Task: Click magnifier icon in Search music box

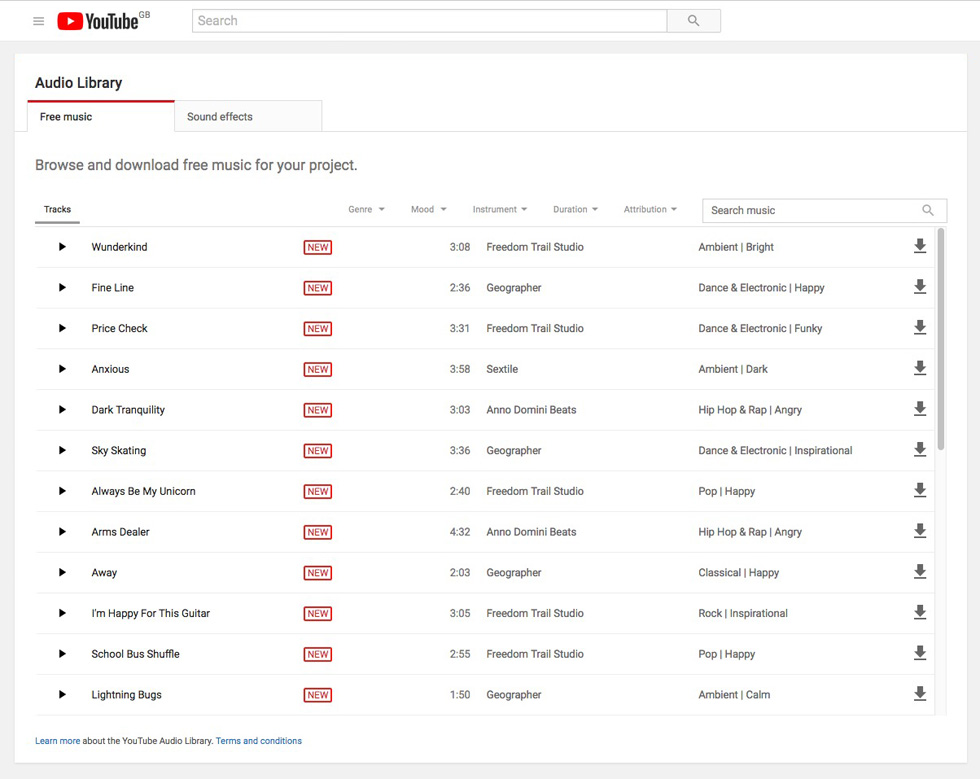Action: (928, 211)
